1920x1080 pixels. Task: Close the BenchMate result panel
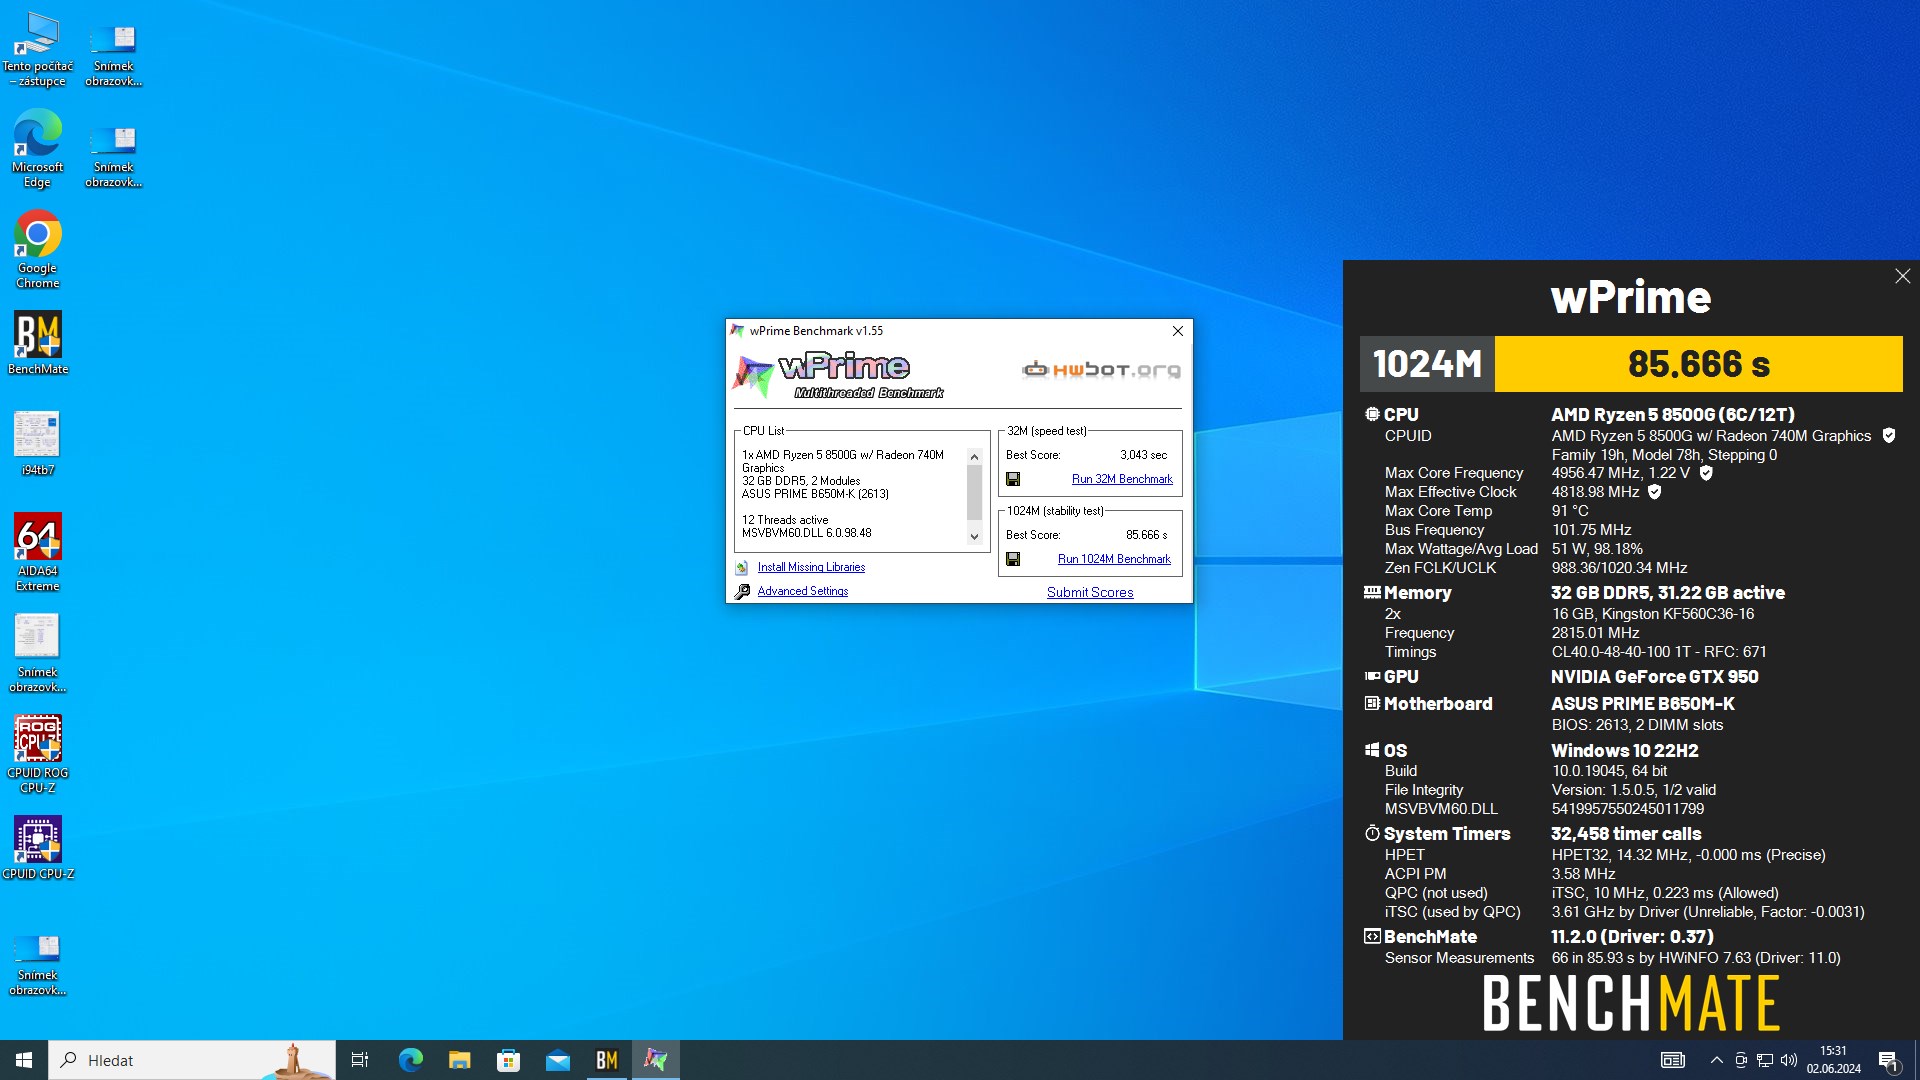pos(1902,276)
